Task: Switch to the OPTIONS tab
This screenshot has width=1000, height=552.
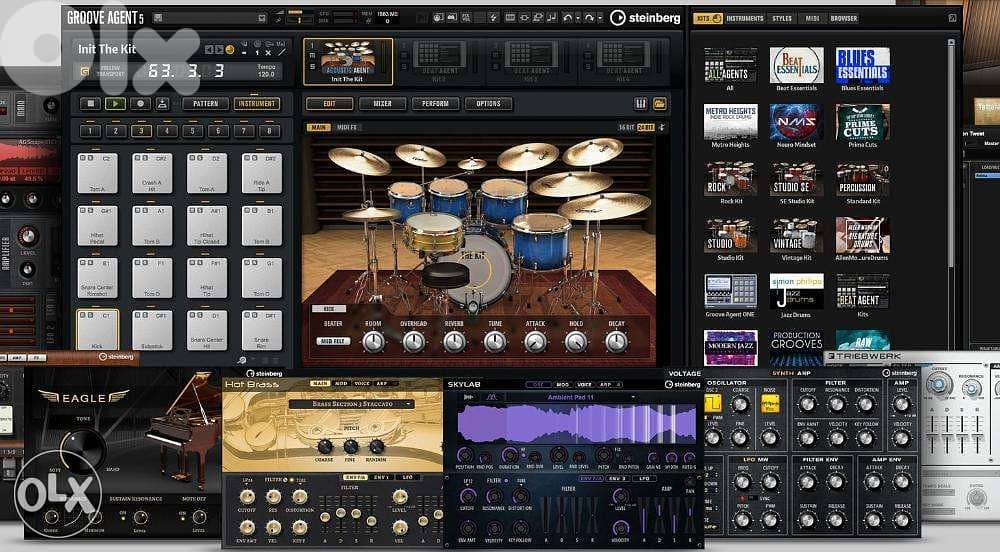Action: 489,103
